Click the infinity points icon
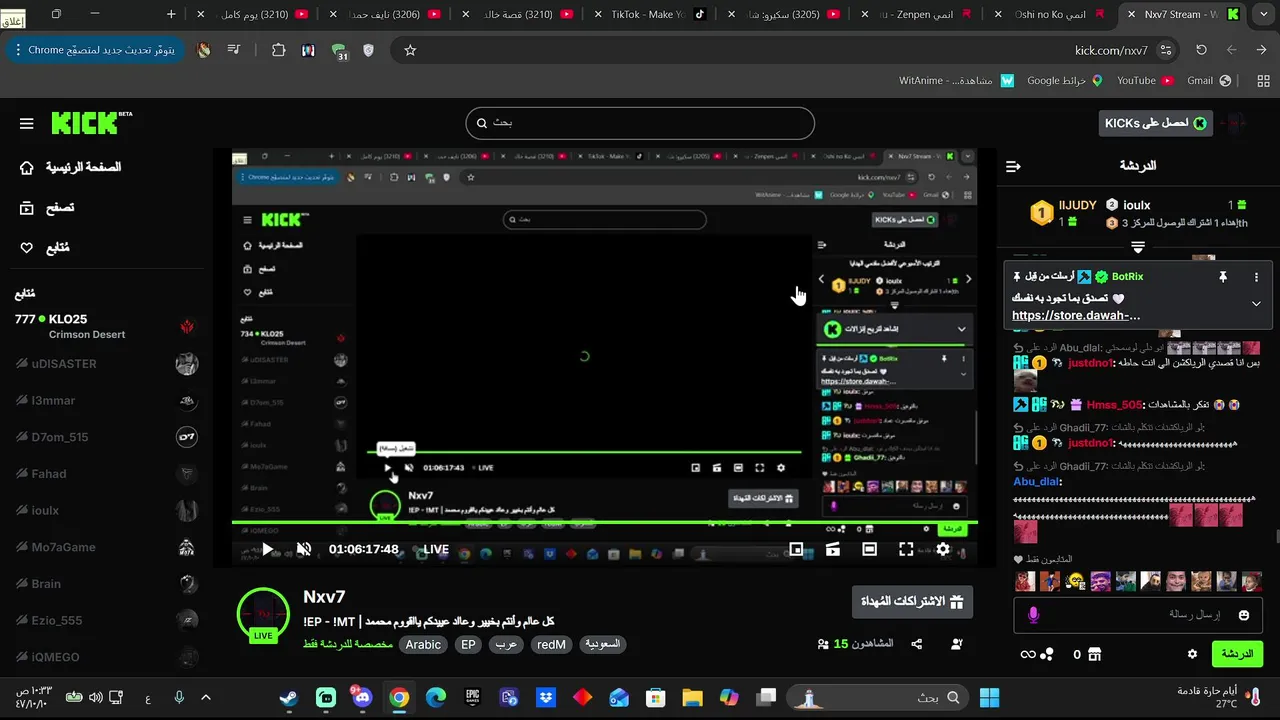 point(1027,654)
